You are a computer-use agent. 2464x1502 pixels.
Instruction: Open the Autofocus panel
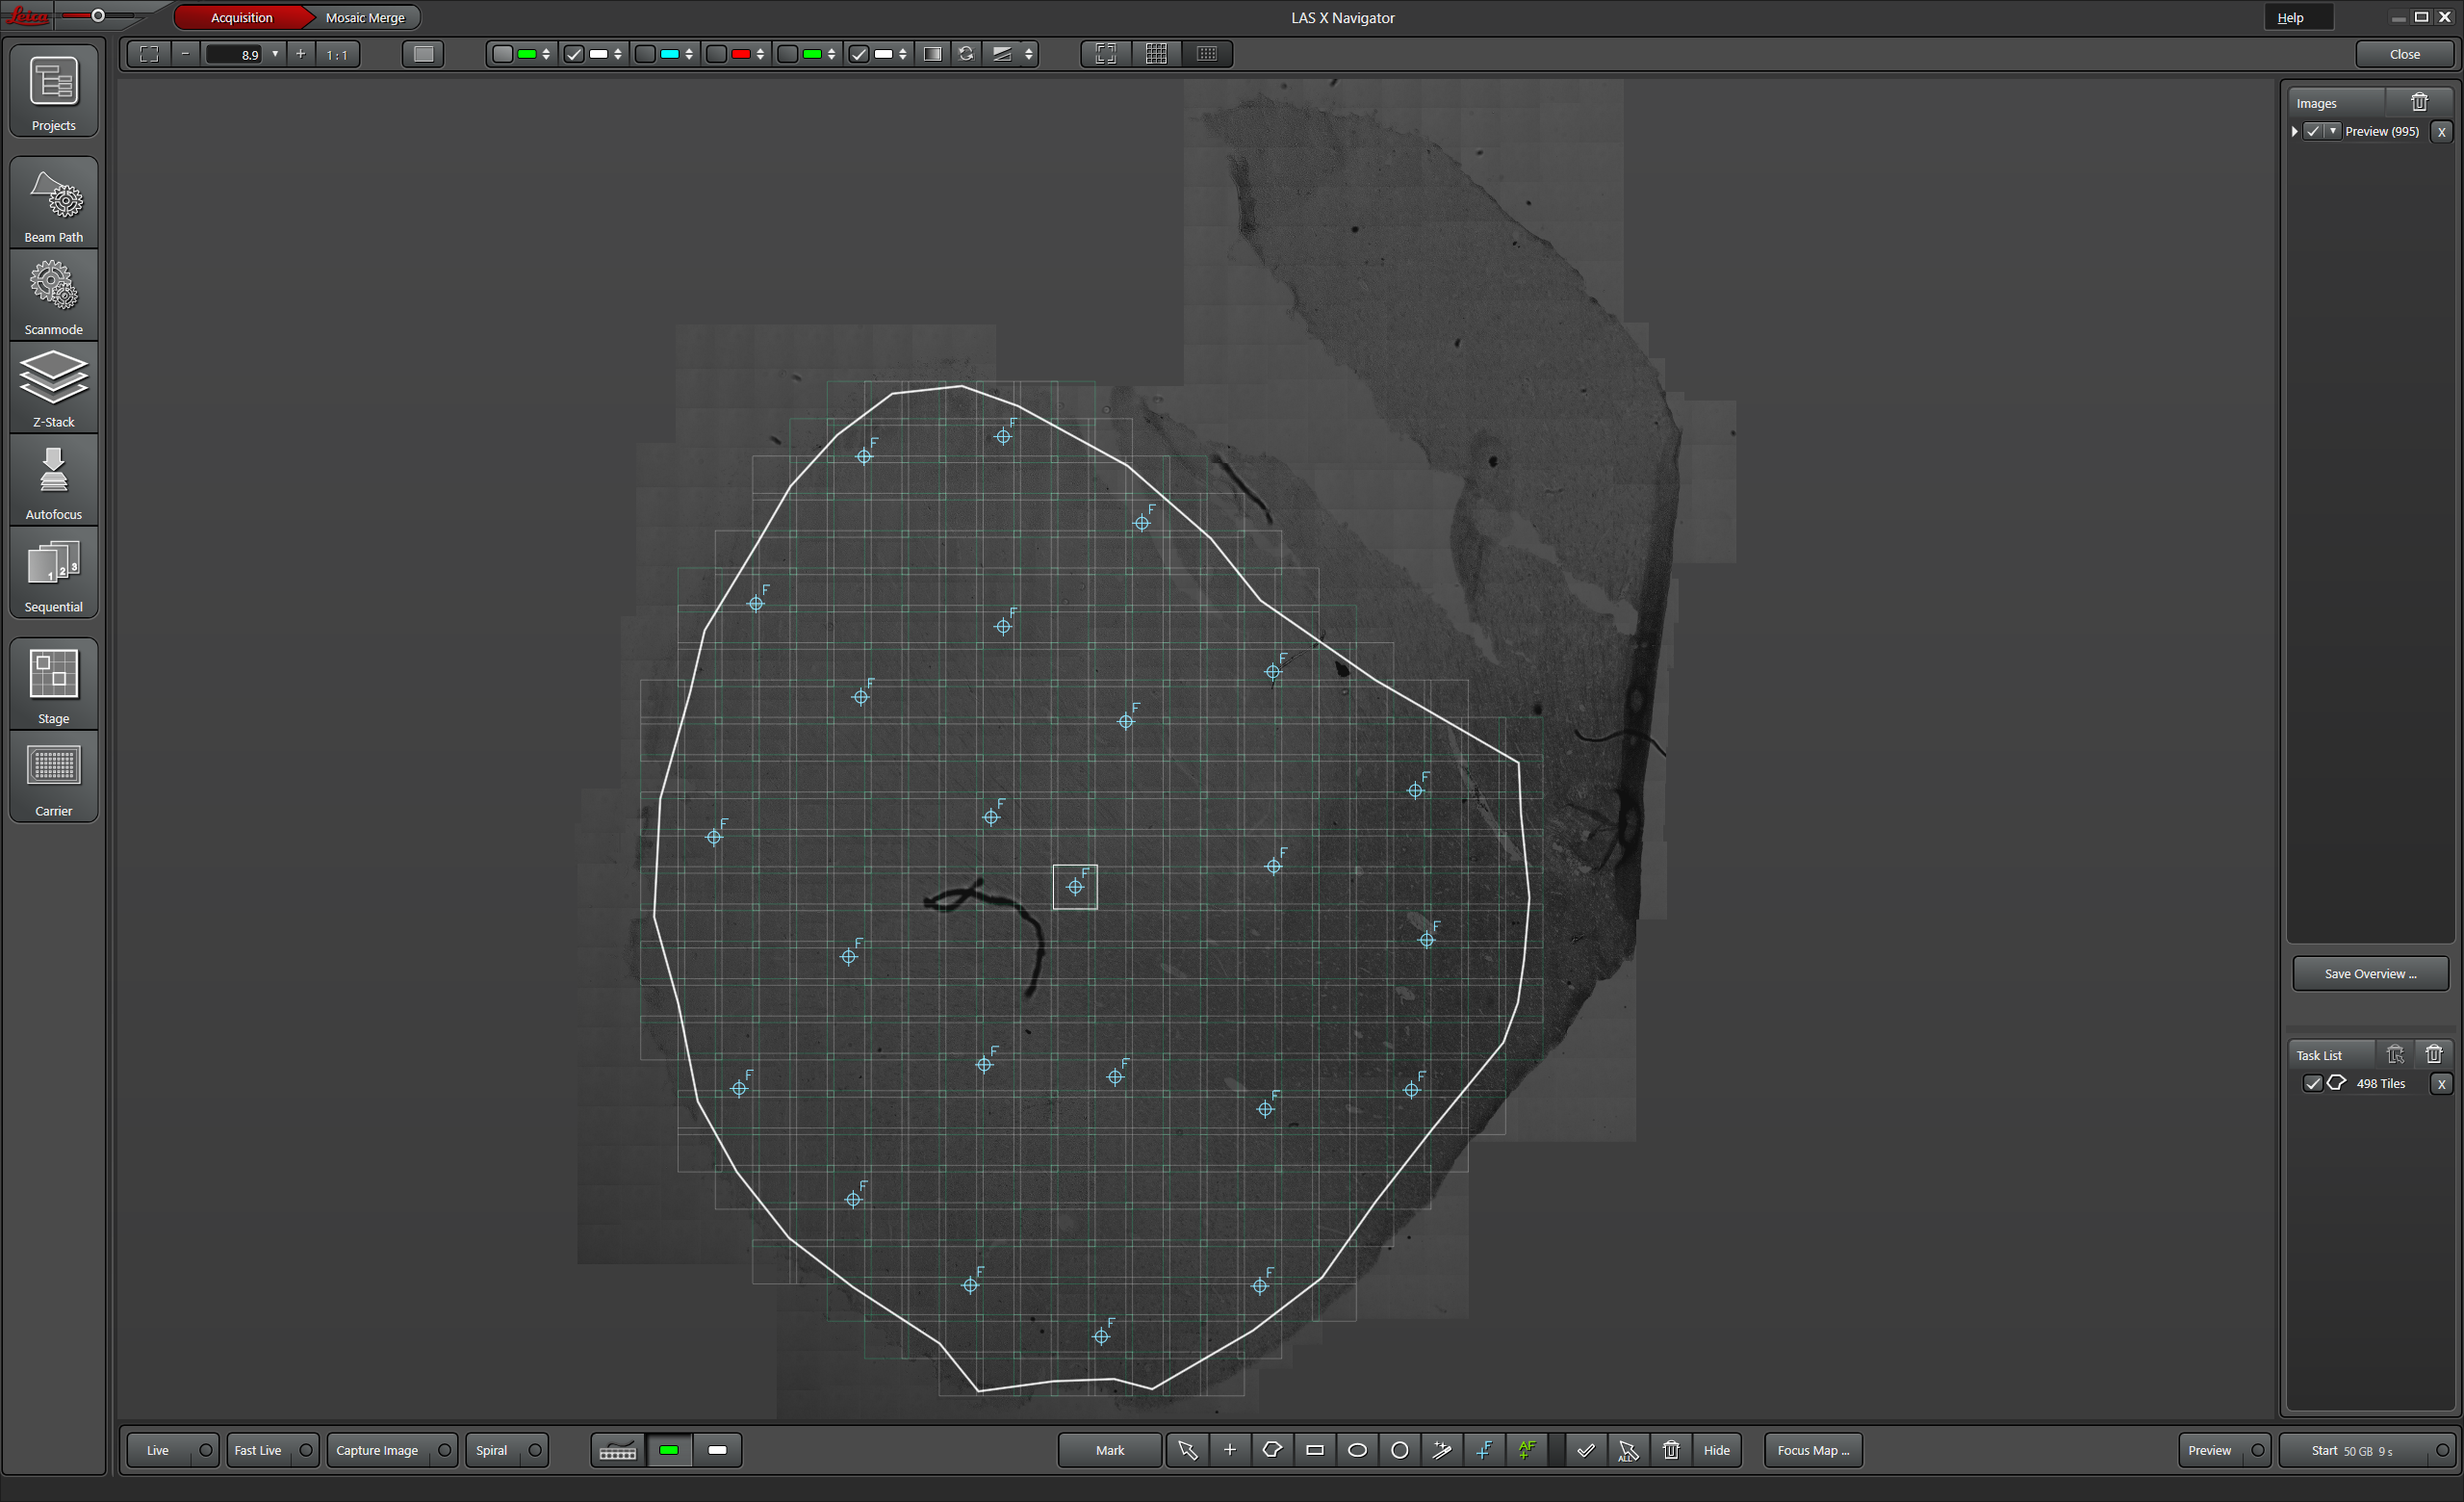pyautogui.click(x=54, y=482)
